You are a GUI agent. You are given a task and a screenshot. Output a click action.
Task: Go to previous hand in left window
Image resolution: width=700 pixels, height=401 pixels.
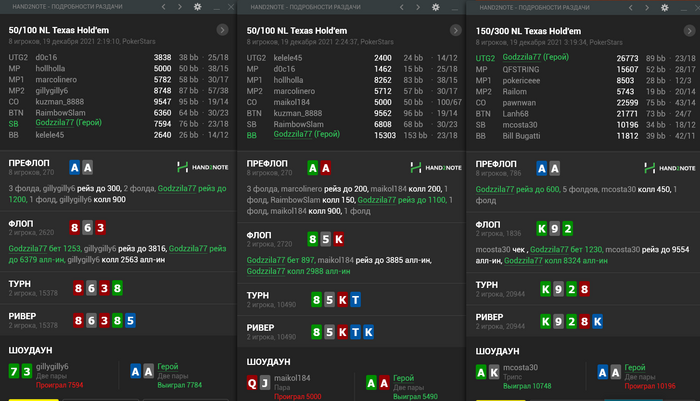tap(164, 7)
